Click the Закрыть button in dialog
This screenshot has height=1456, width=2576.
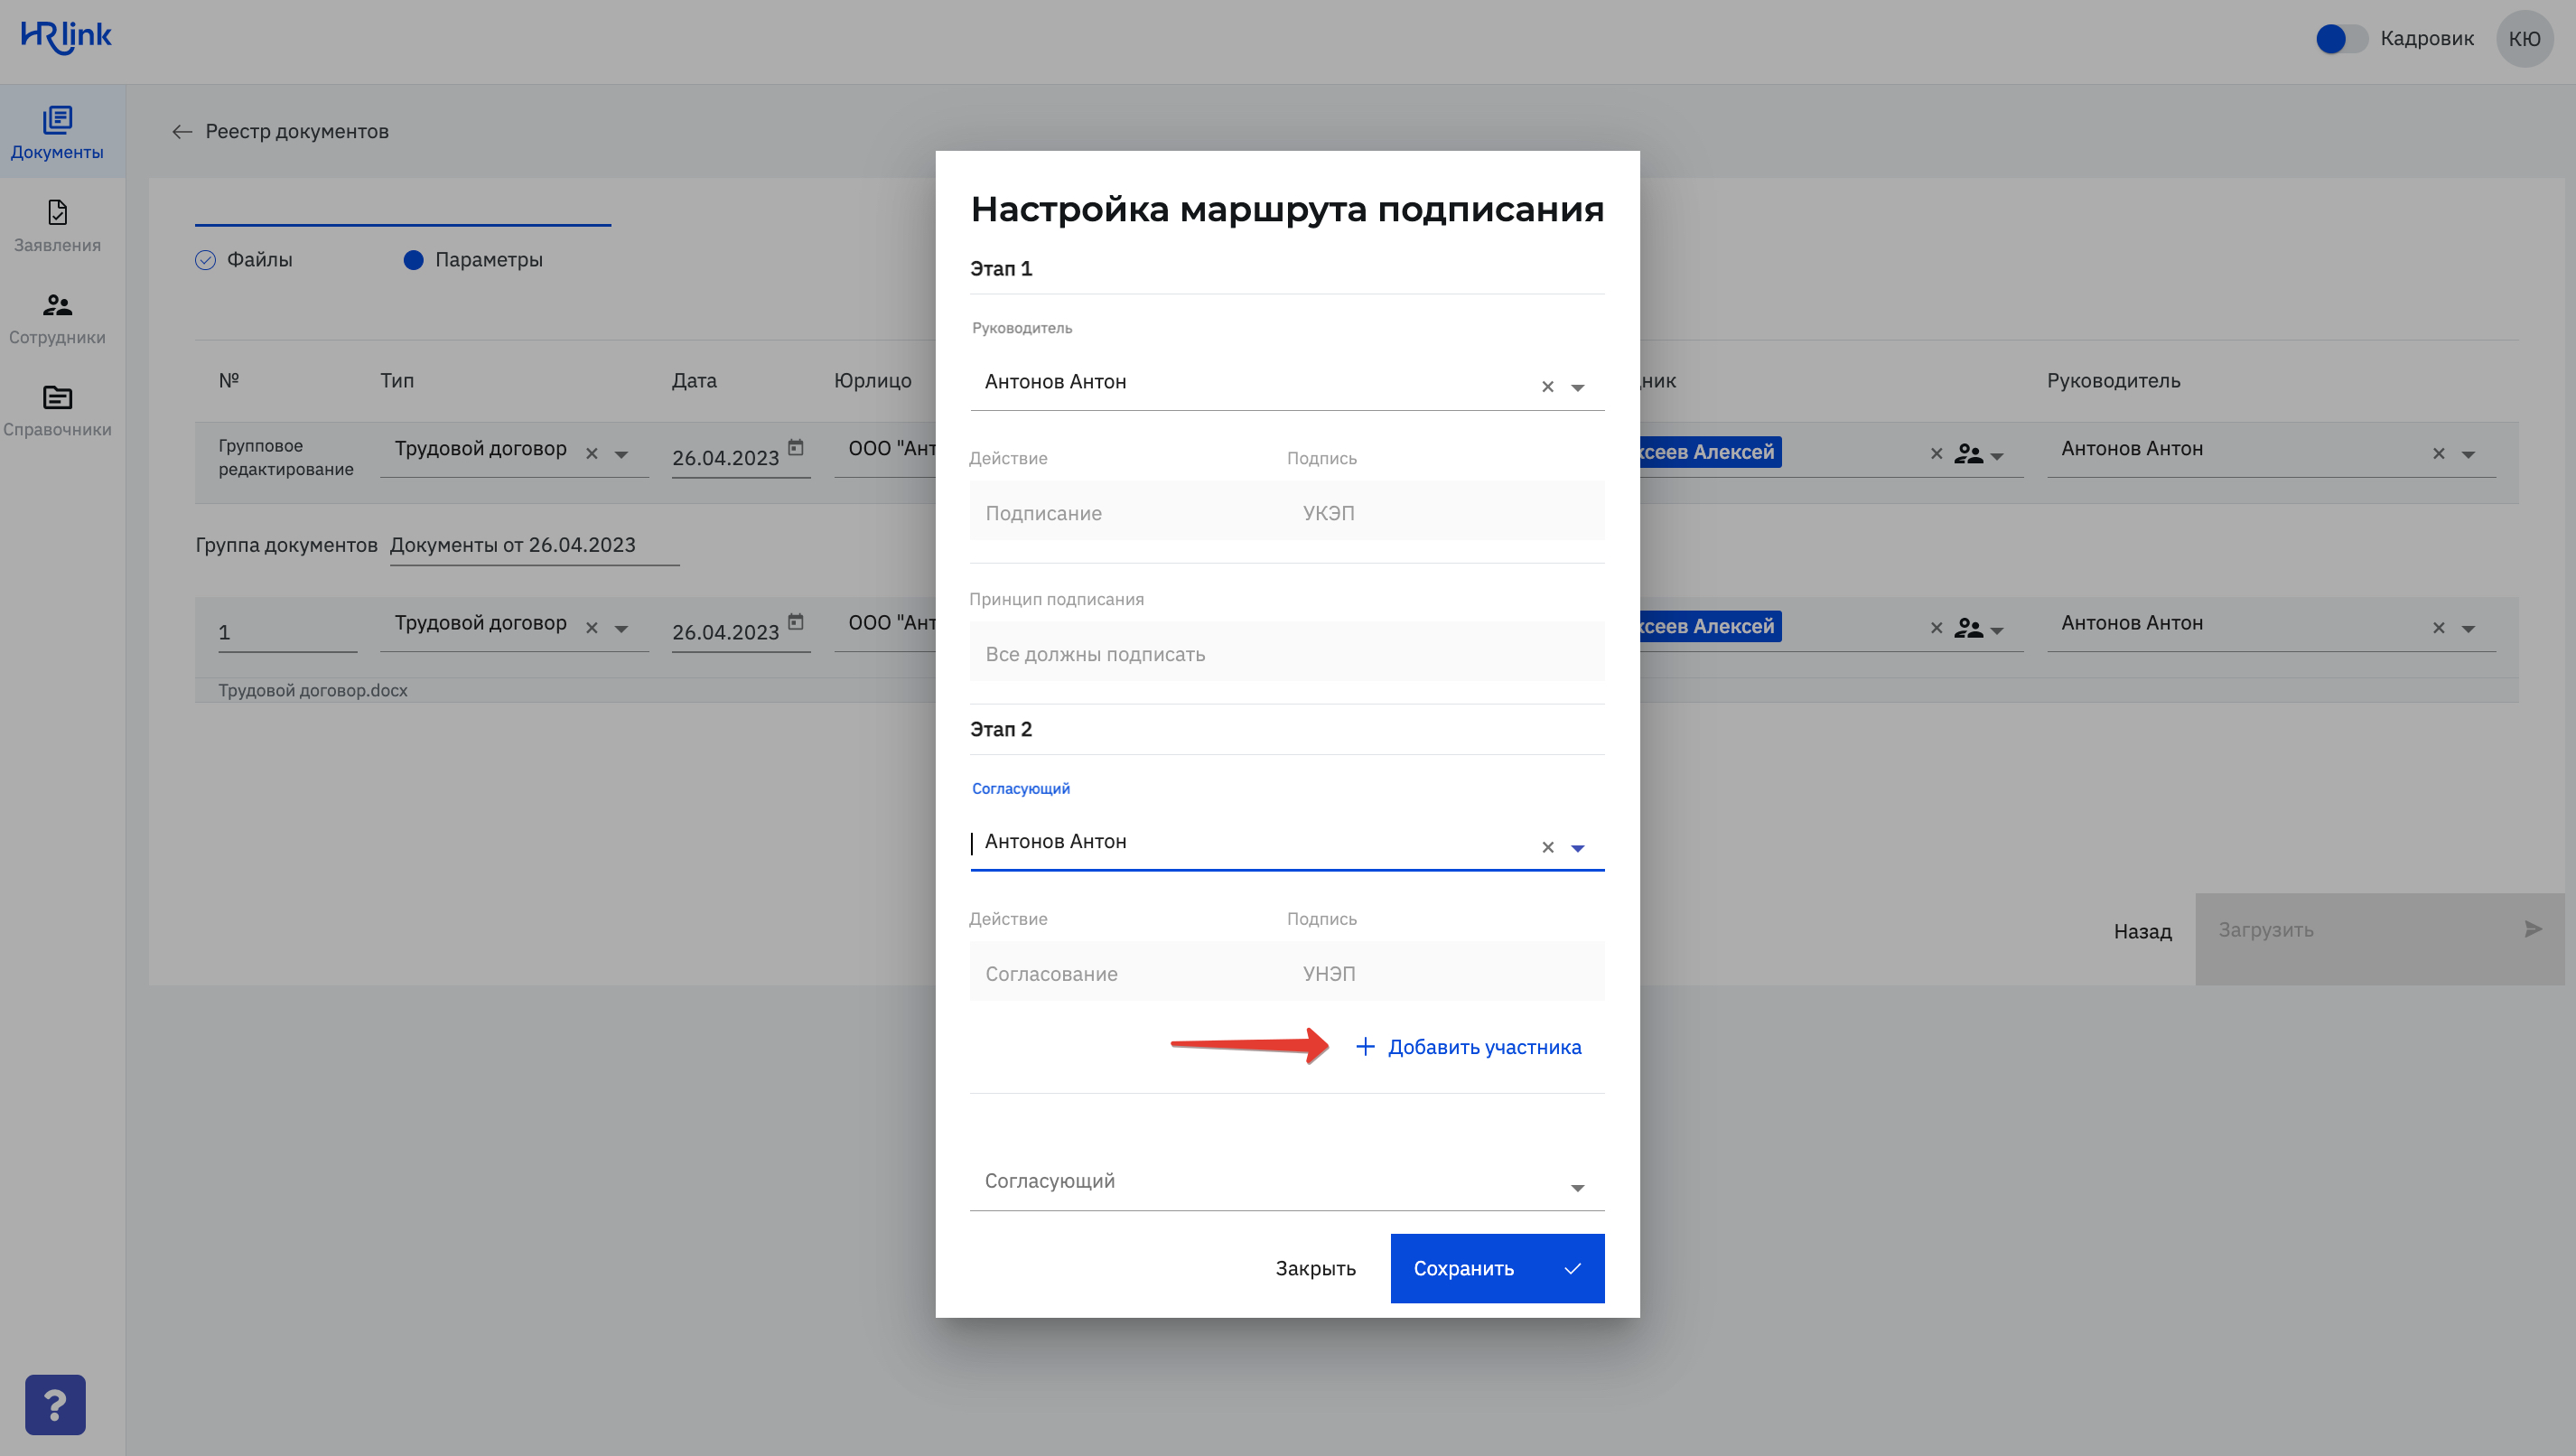click(x=1315, y=1268)
